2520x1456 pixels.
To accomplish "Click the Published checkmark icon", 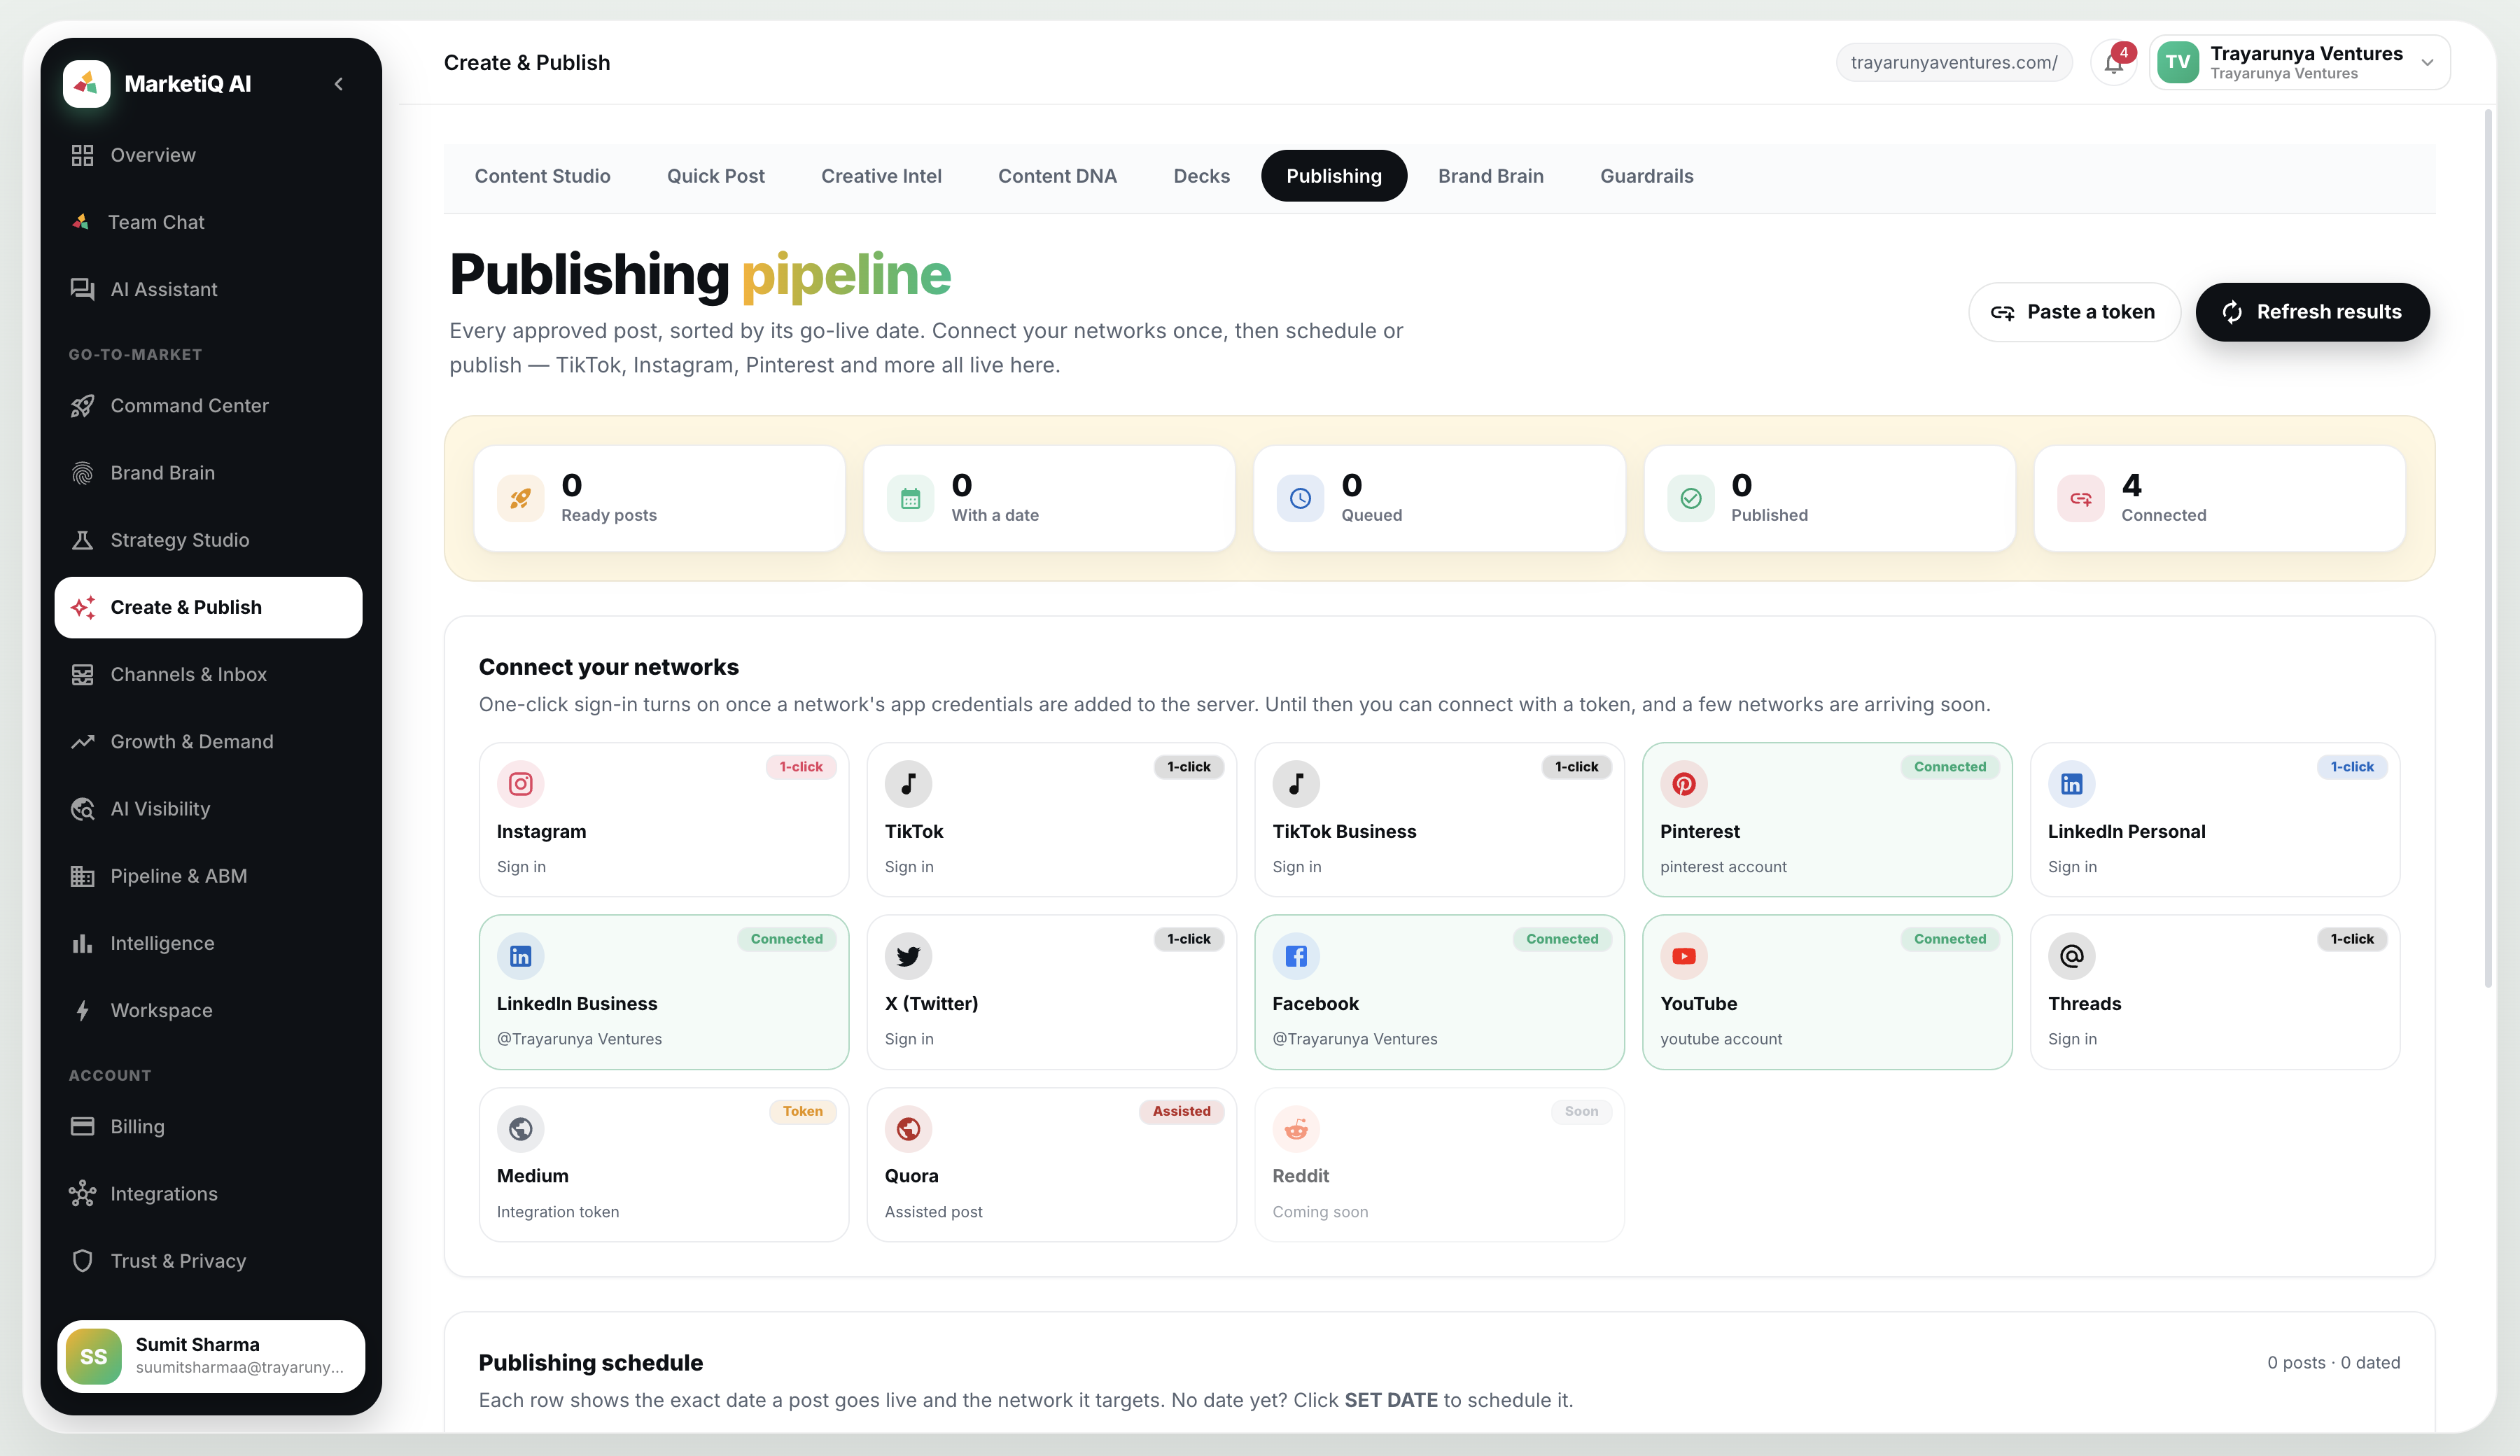I will [1690, 498].
